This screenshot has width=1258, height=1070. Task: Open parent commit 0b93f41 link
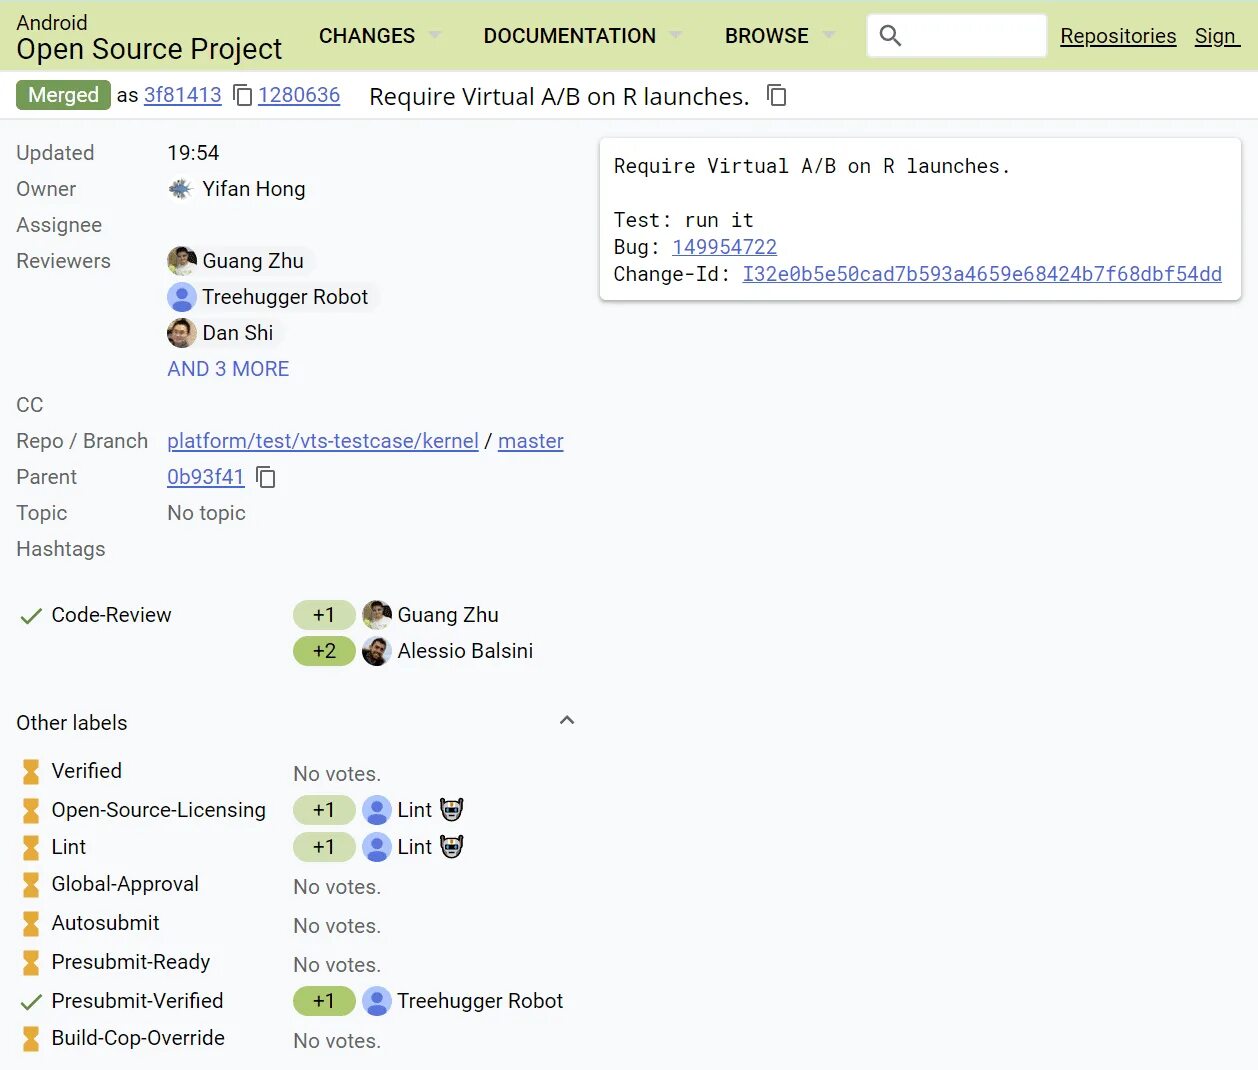click(x=206, y=477)
